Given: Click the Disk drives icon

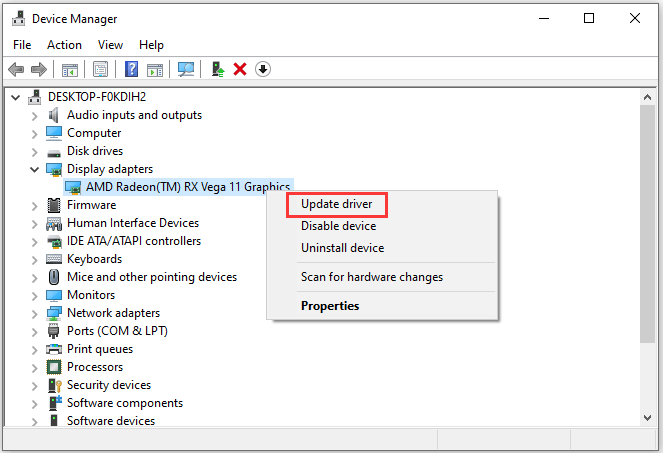Looking at the screenshot, I should click(x=54, y=153).
